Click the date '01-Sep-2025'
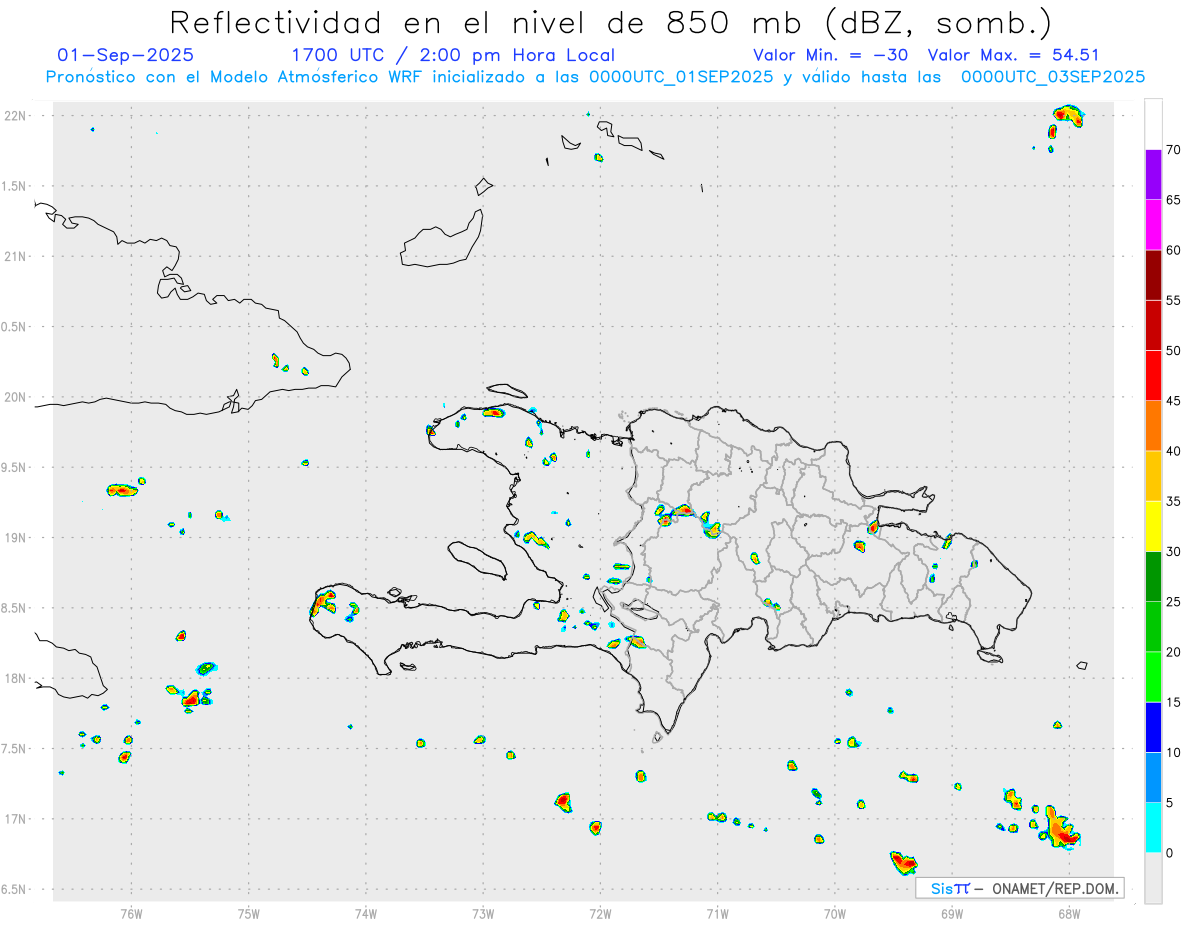This screenshot has width=1200, height=927. click(126, 55)
